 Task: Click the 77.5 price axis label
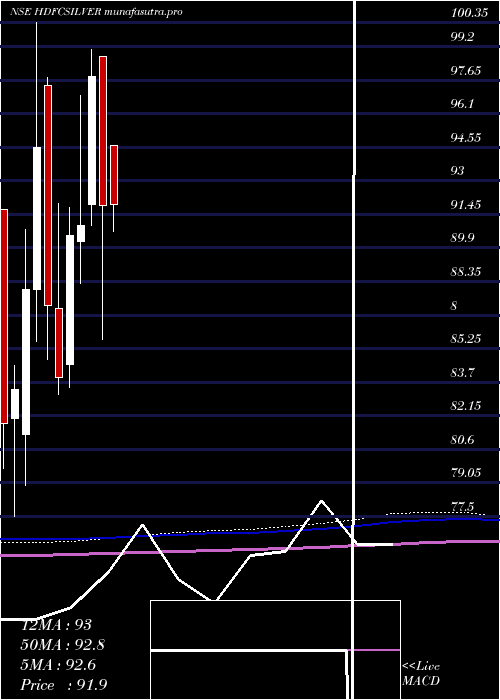tap(462, 507)
